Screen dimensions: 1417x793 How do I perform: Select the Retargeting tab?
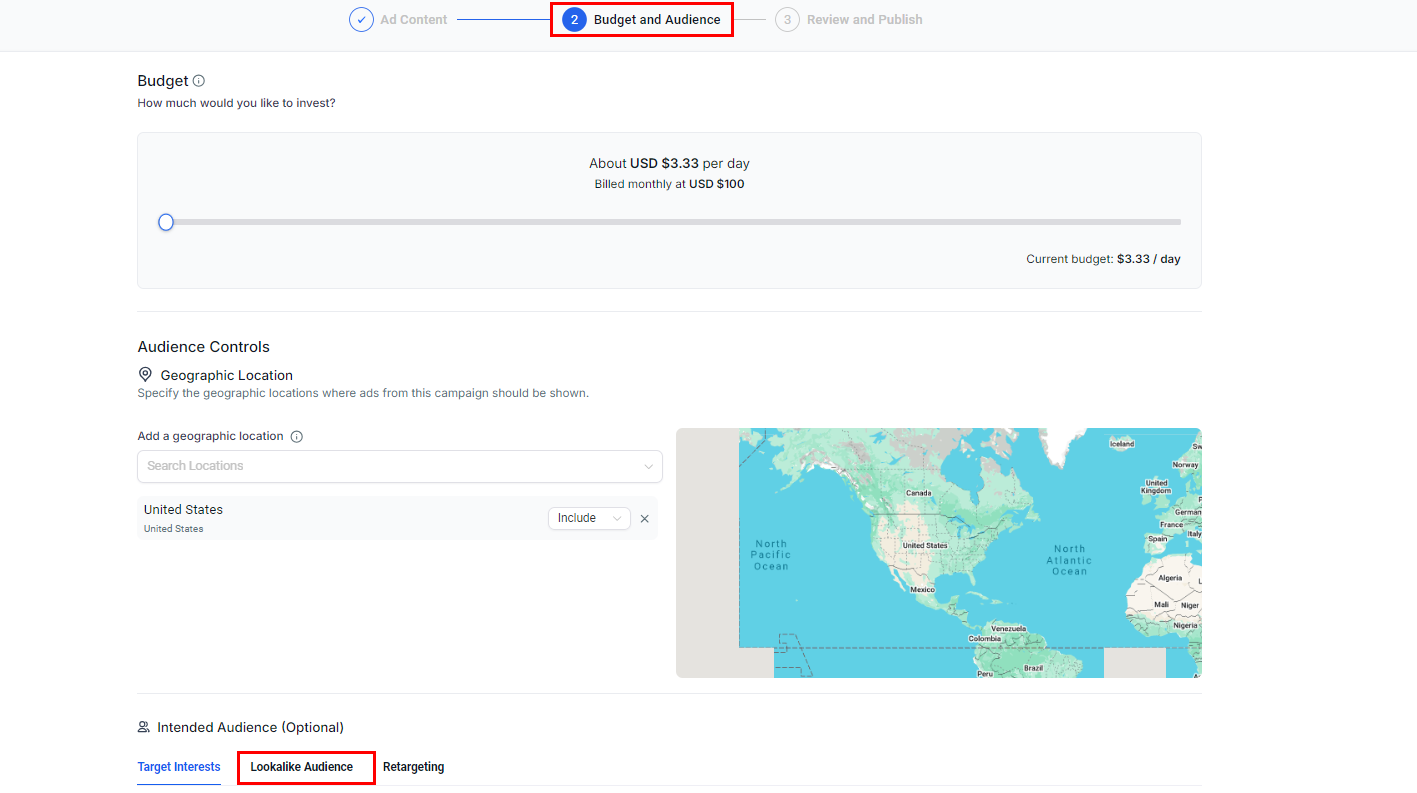point(413,767)
